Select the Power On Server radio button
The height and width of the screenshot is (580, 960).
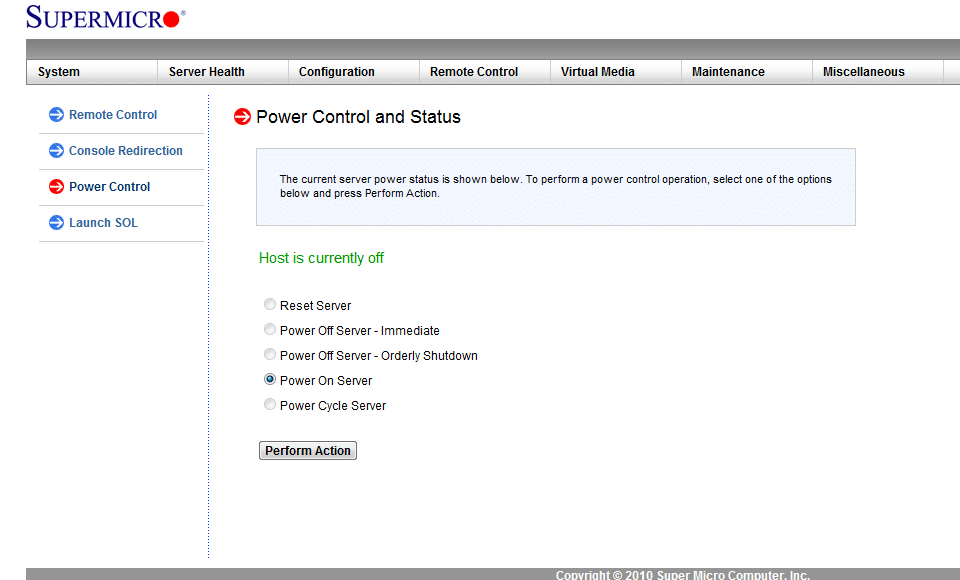[270, 380]
